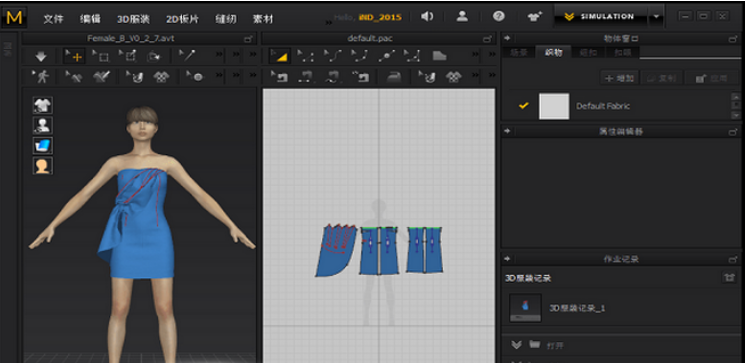Toggle the avatar head render icon
Image resolution: width=745 pixels, height=363 pixels.
[43, 166]
